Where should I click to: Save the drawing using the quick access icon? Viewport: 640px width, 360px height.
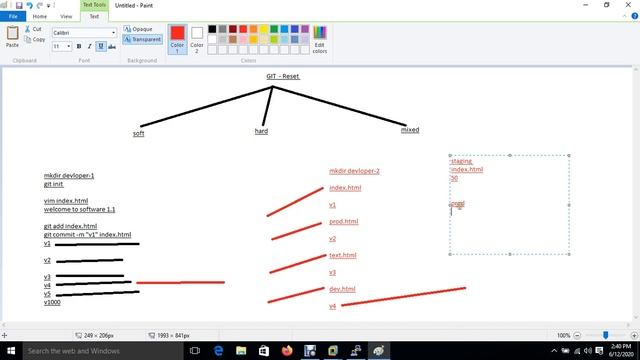coord(19,5)
